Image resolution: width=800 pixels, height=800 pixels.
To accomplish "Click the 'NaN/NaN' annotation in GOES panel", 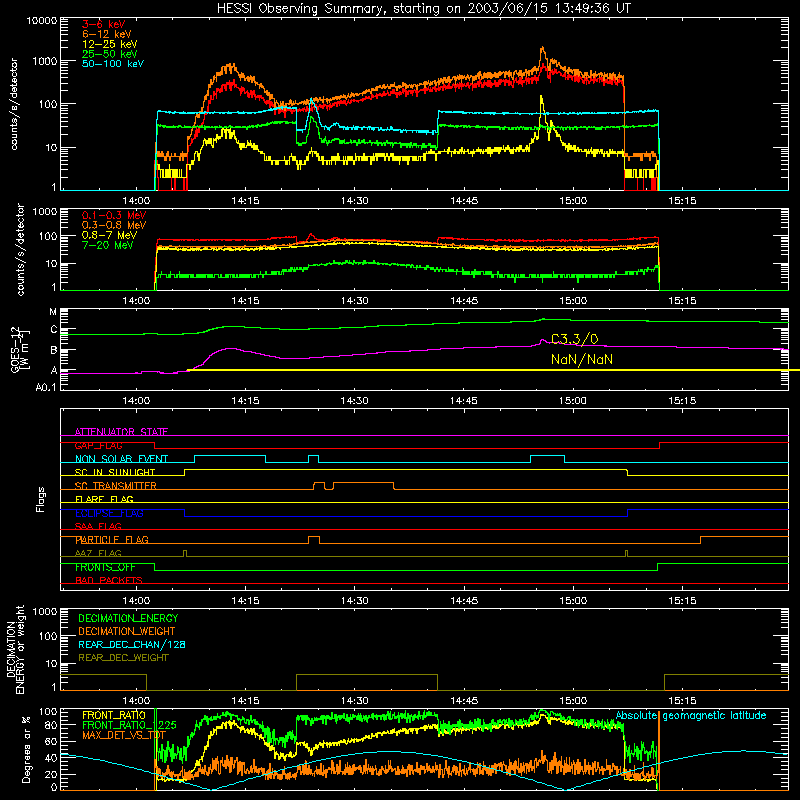I will tap(582, 360).
